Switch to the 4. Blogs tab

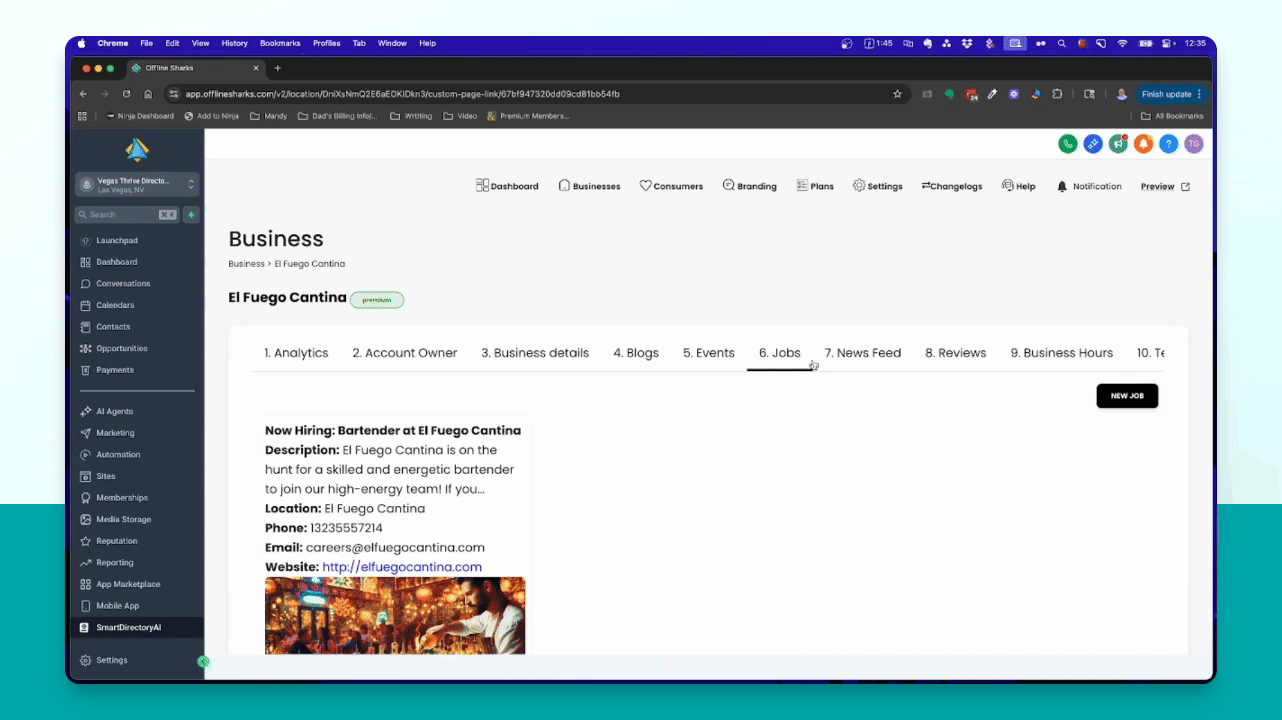pyautogui.click(x=636, y=353)
